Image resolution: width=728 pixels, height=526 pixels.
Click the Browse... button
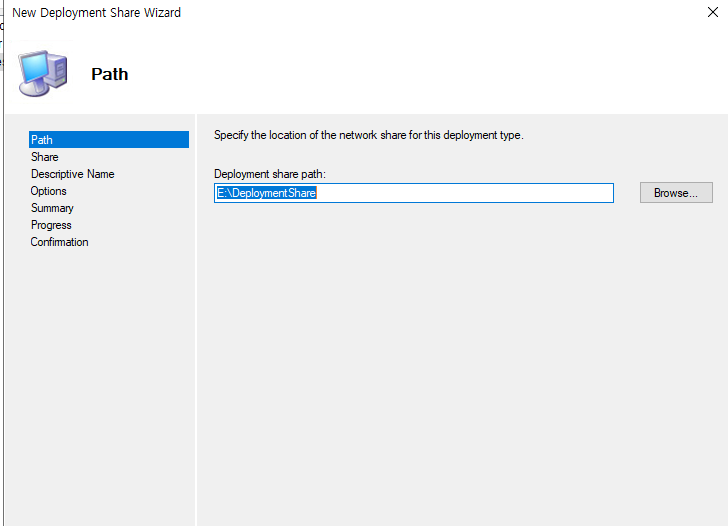click(x=676, y=193)
